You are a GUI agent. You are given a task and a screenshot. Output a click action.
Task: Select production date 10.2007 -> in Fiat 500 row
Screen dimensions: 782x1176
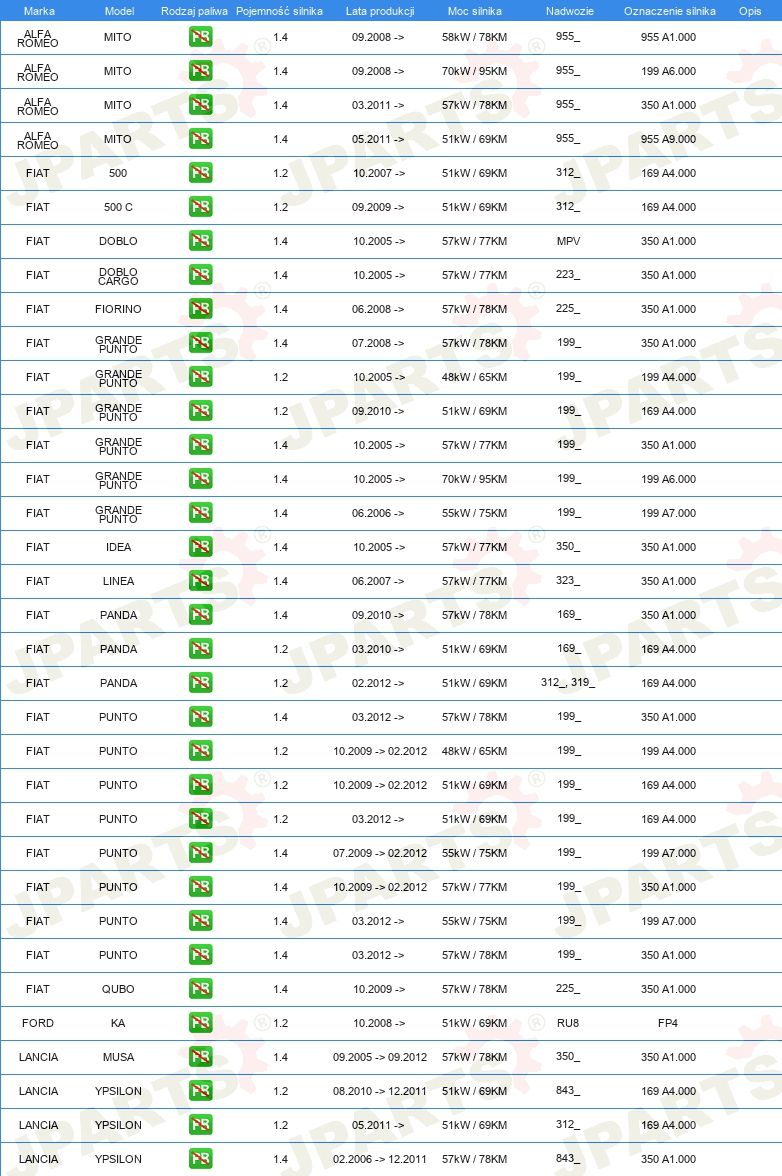379,173
